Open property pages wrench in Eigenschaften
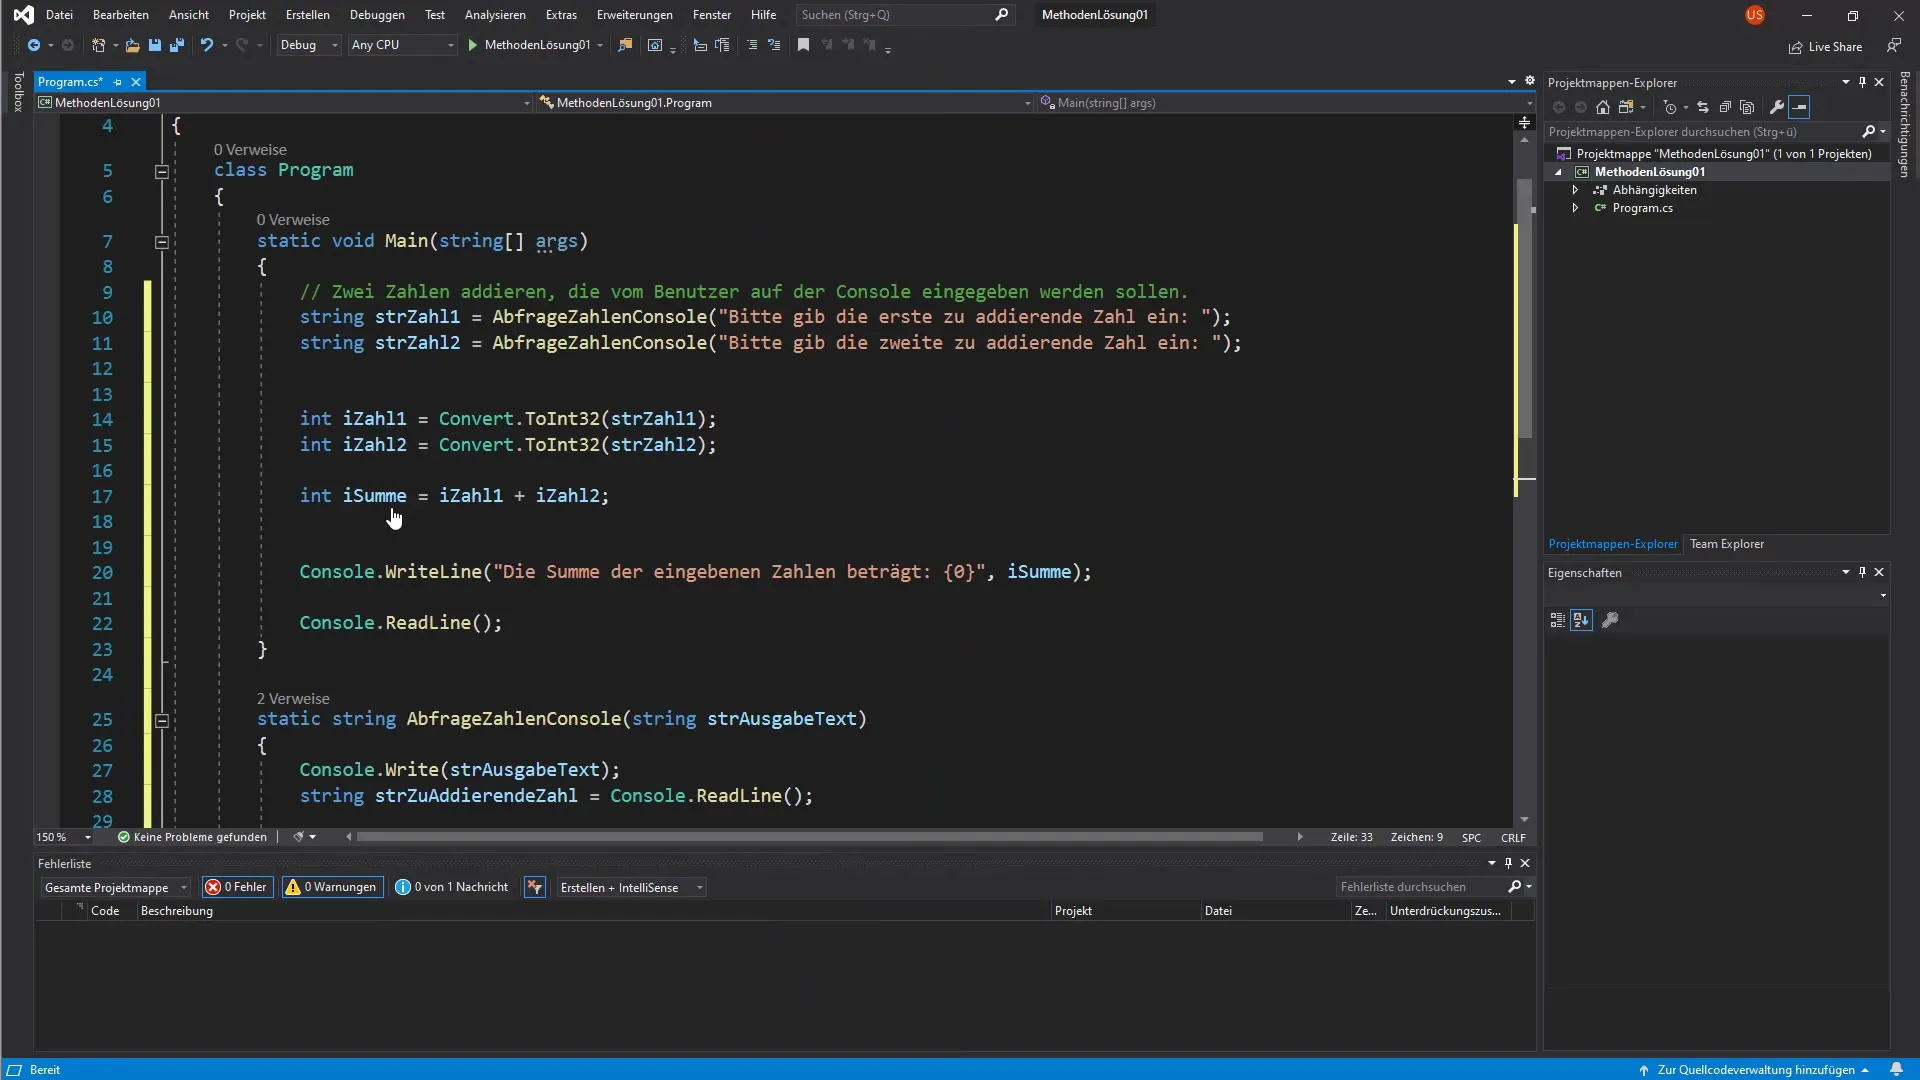This screenshot has height=1080, width=1920. tap(1610, 621)
